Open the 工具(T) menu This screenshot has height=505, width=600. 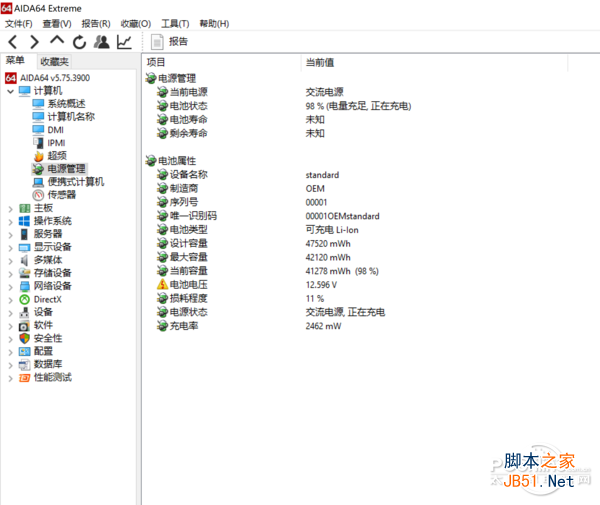[x=175, y=24]
